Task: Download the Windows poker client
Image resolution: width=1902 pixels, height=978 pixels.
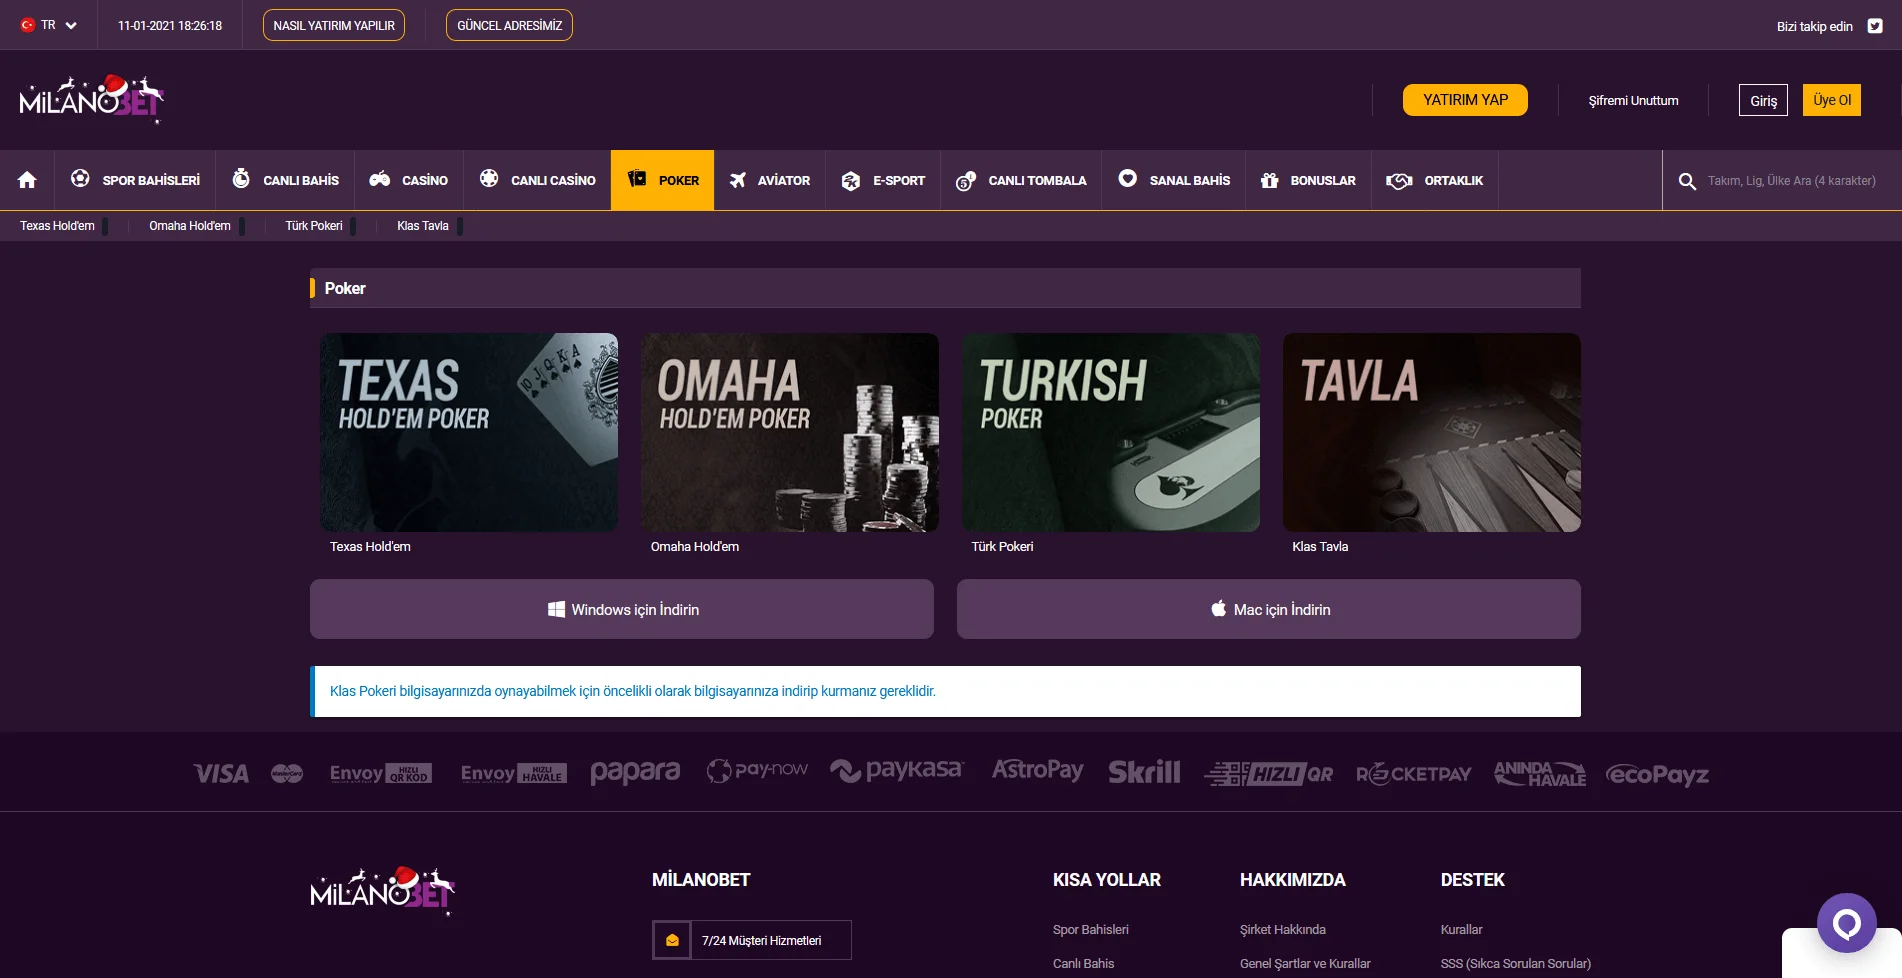Action: pos(622,609)
